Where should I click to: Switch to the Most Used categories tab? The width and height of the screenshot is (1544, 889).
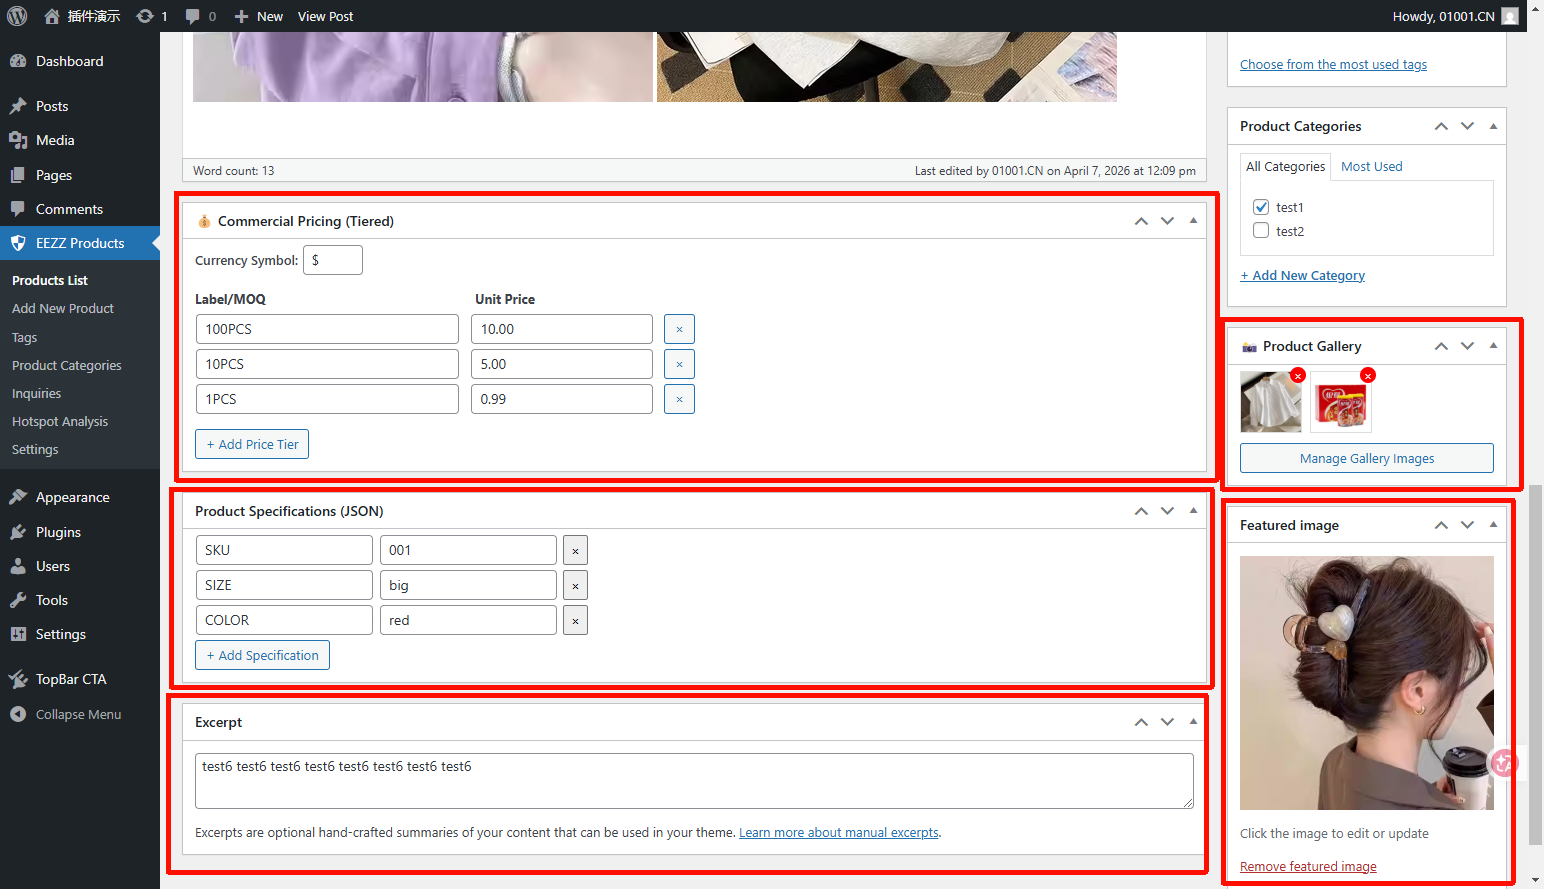point(1371,167)
